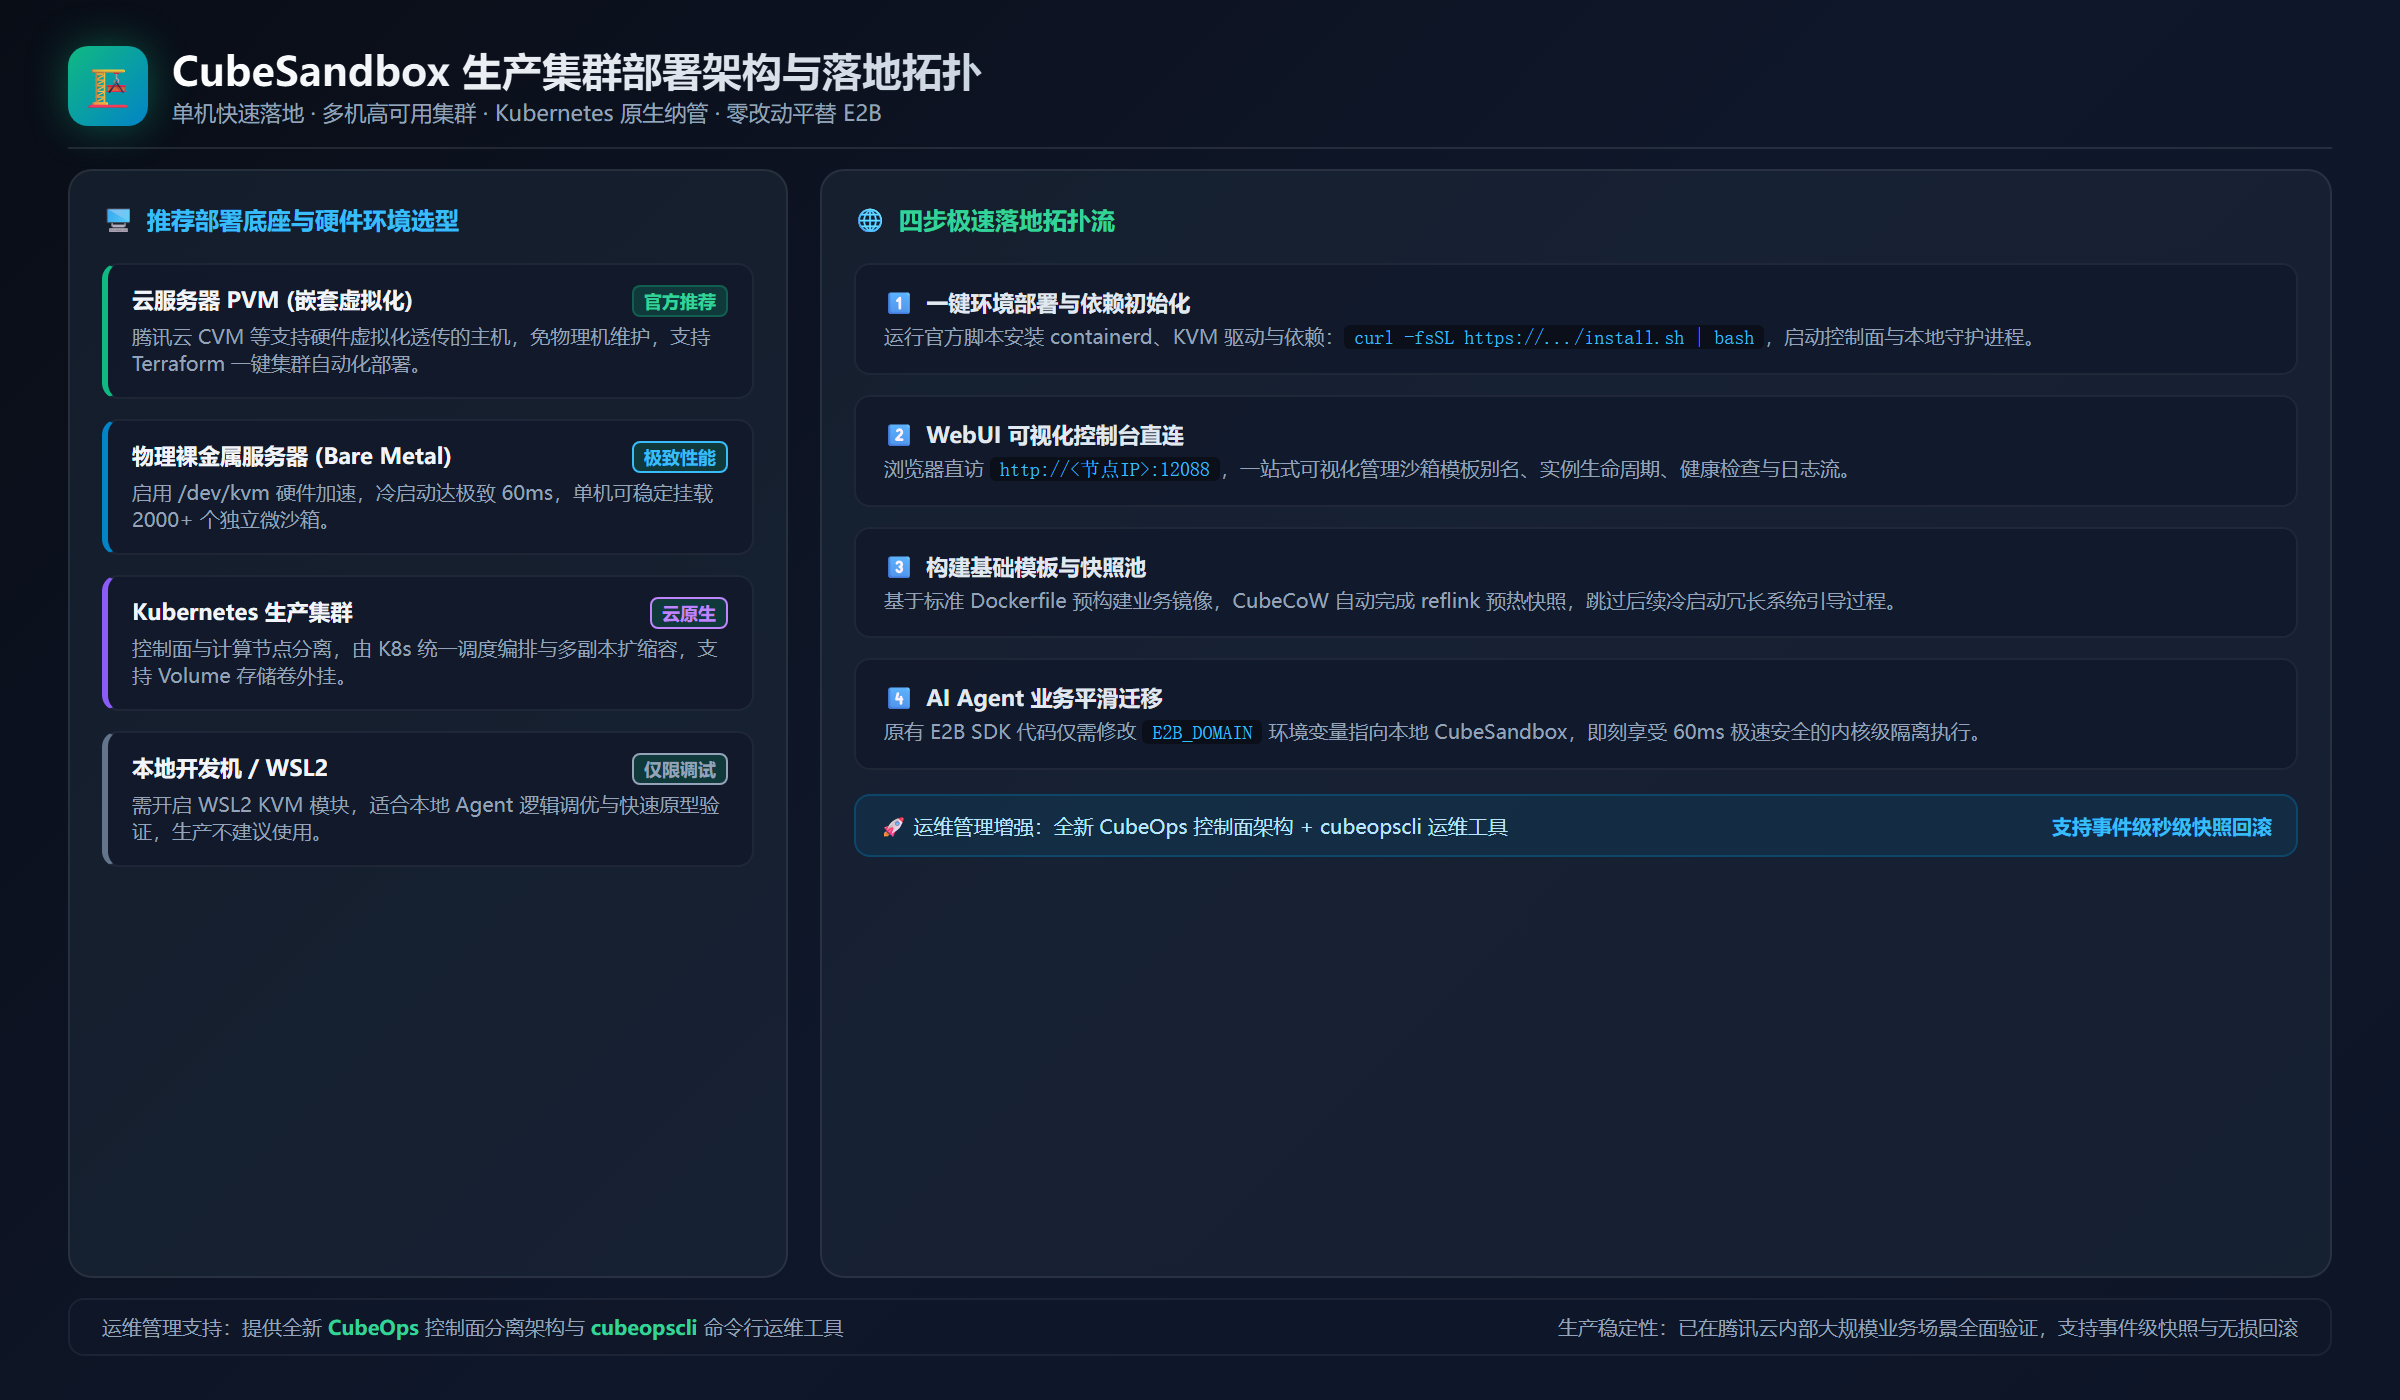
Task: Click the text 运维管理增强：全新 CubeOps 控制面架构
Action: pyautogui.click(x=1103, y=827)
